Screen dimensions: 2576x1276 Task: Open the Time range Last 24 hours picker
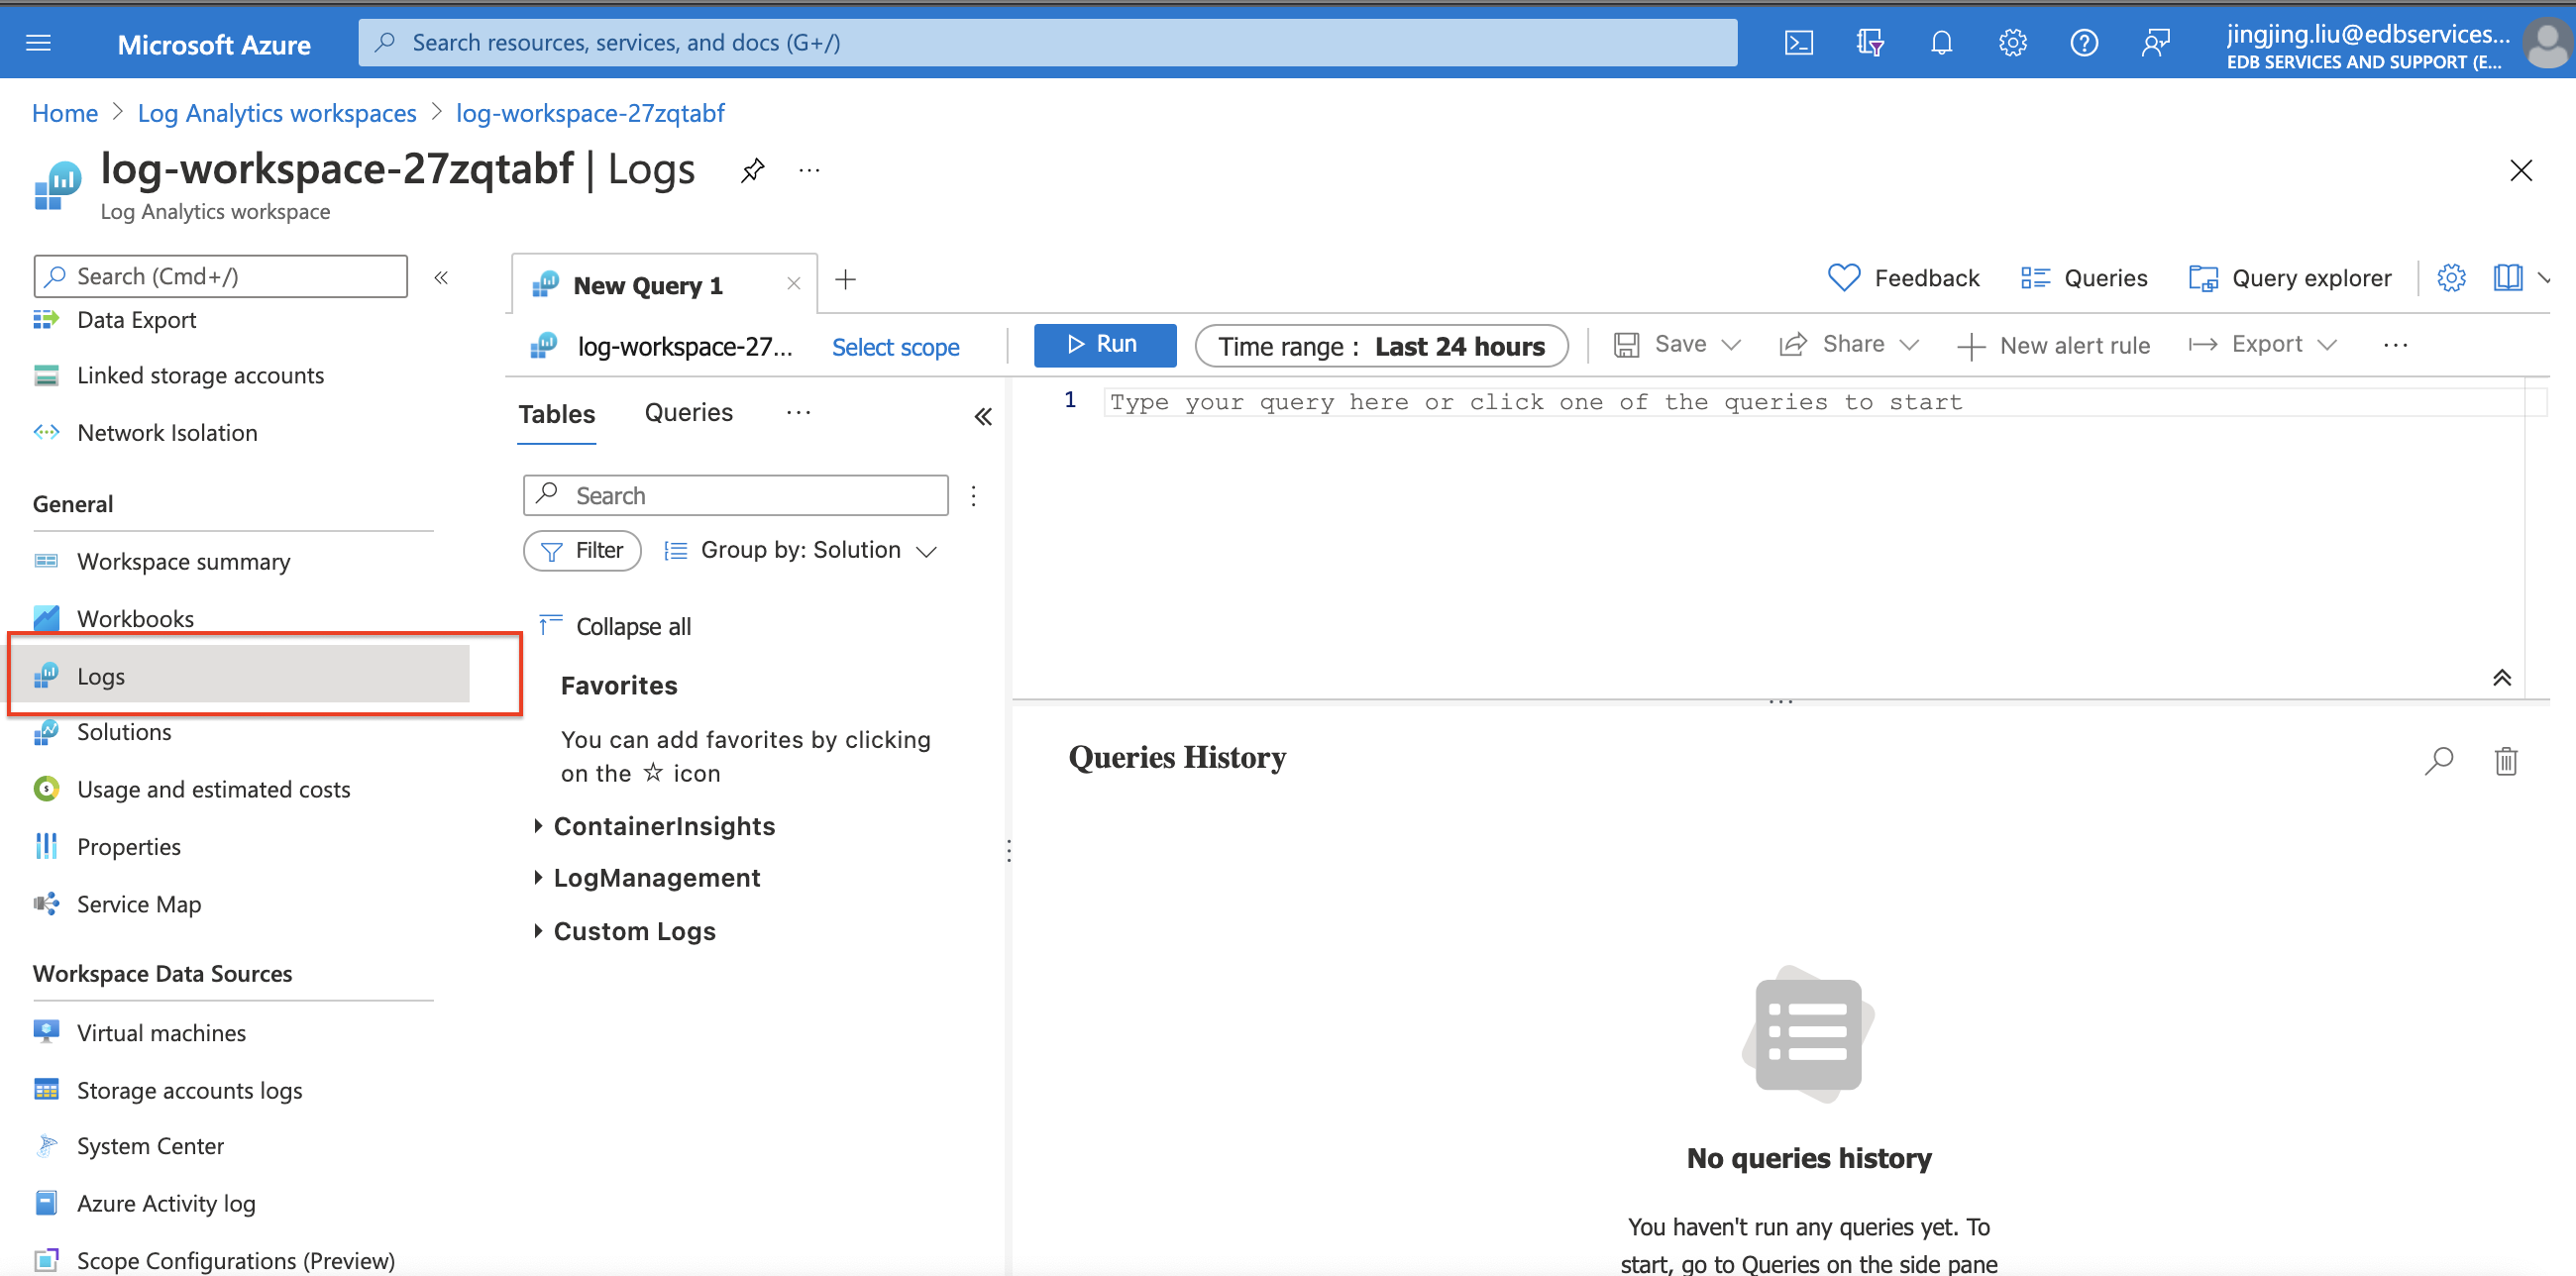1381,346
